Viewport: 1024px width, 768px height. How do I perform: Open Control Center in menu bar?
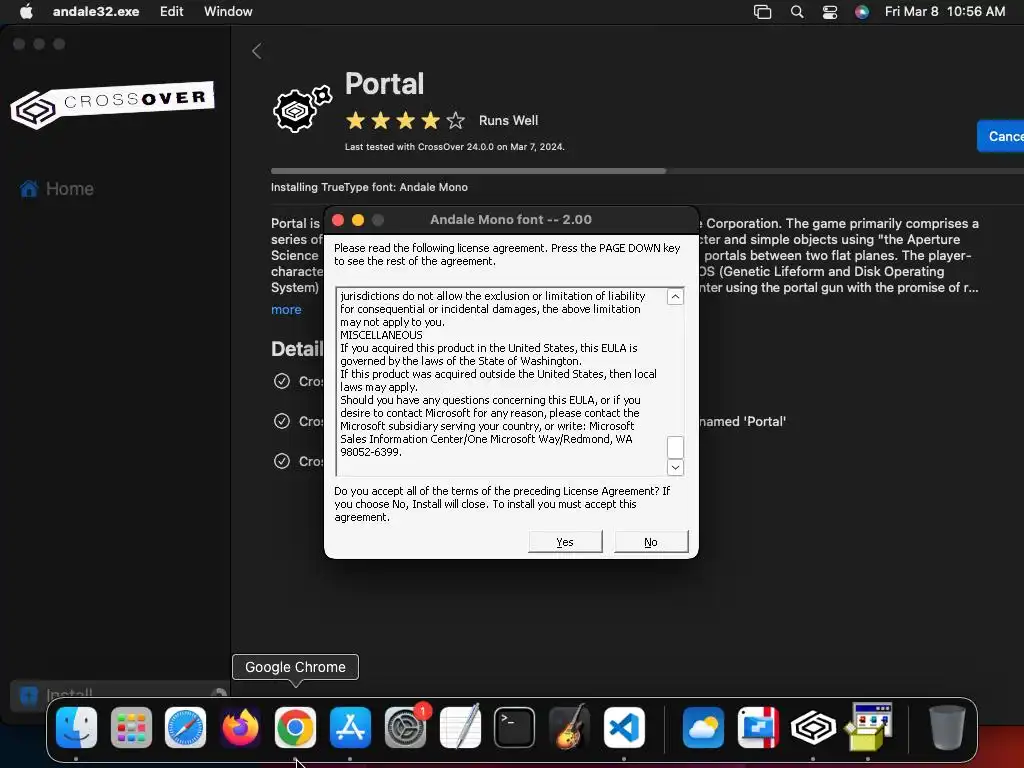[x=829, y=12]
